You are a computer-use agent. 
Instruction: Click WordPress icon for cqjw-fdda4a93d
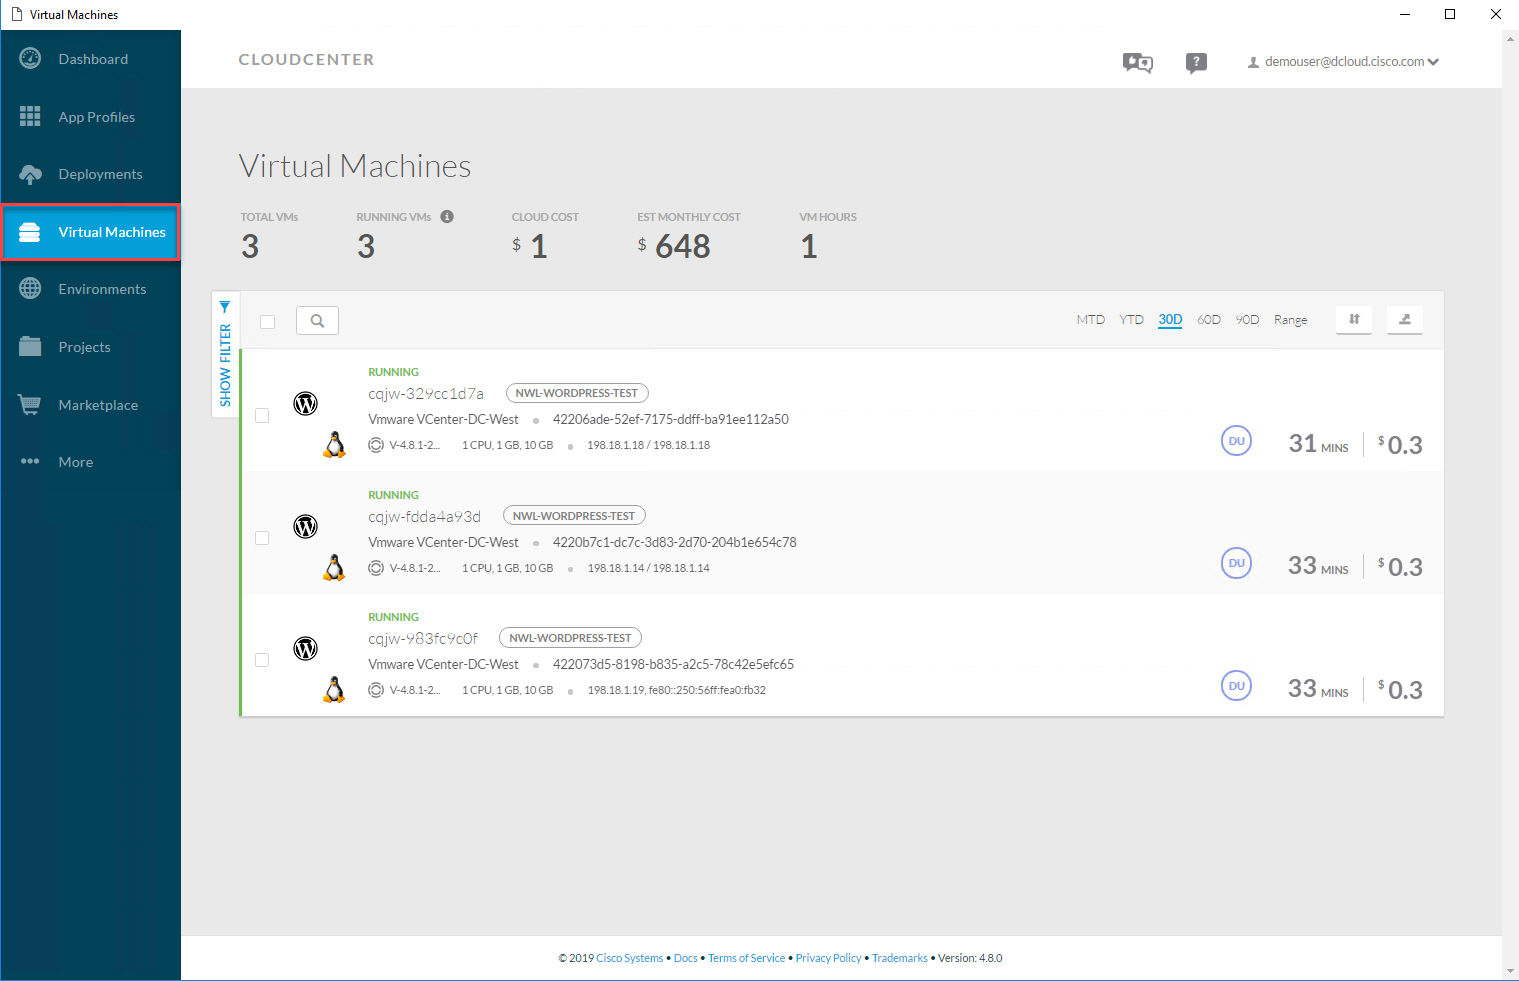tap(305, 526)
